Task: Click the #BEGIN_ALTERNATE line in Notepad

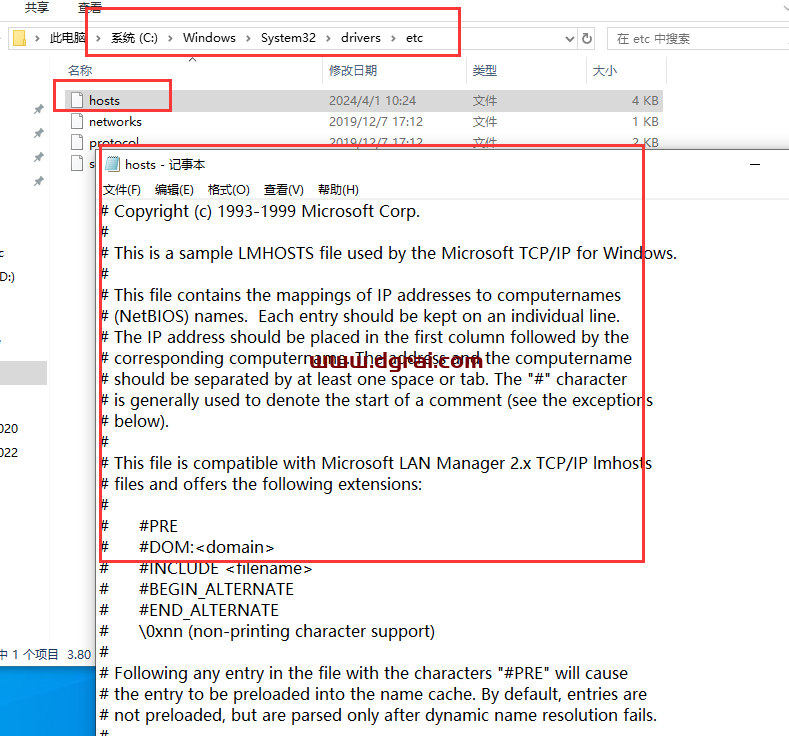Action: (x=216, y=589)
